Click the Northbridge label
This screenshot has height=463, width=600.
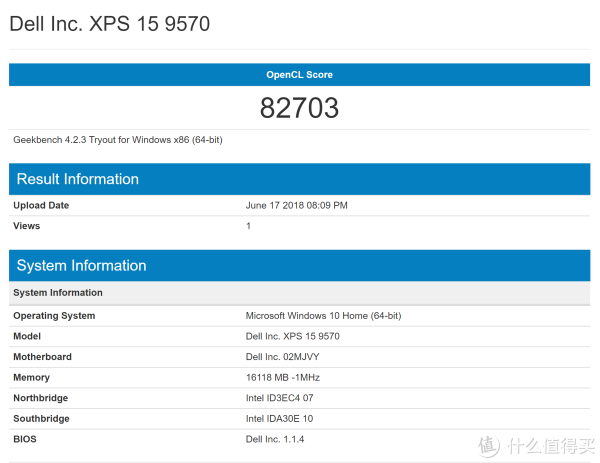pyautogui.click(x=41, y=398)
